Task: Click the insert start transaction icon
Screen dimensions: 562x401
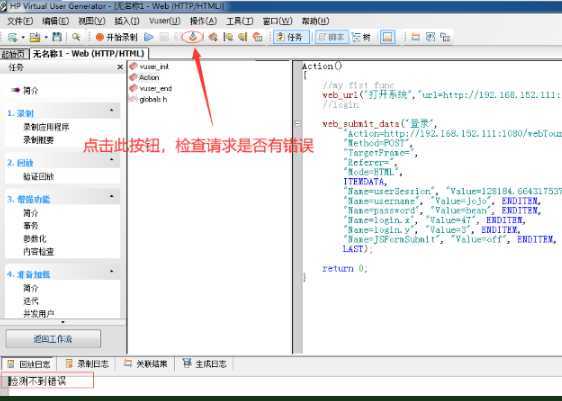Action: pos(228,37)
